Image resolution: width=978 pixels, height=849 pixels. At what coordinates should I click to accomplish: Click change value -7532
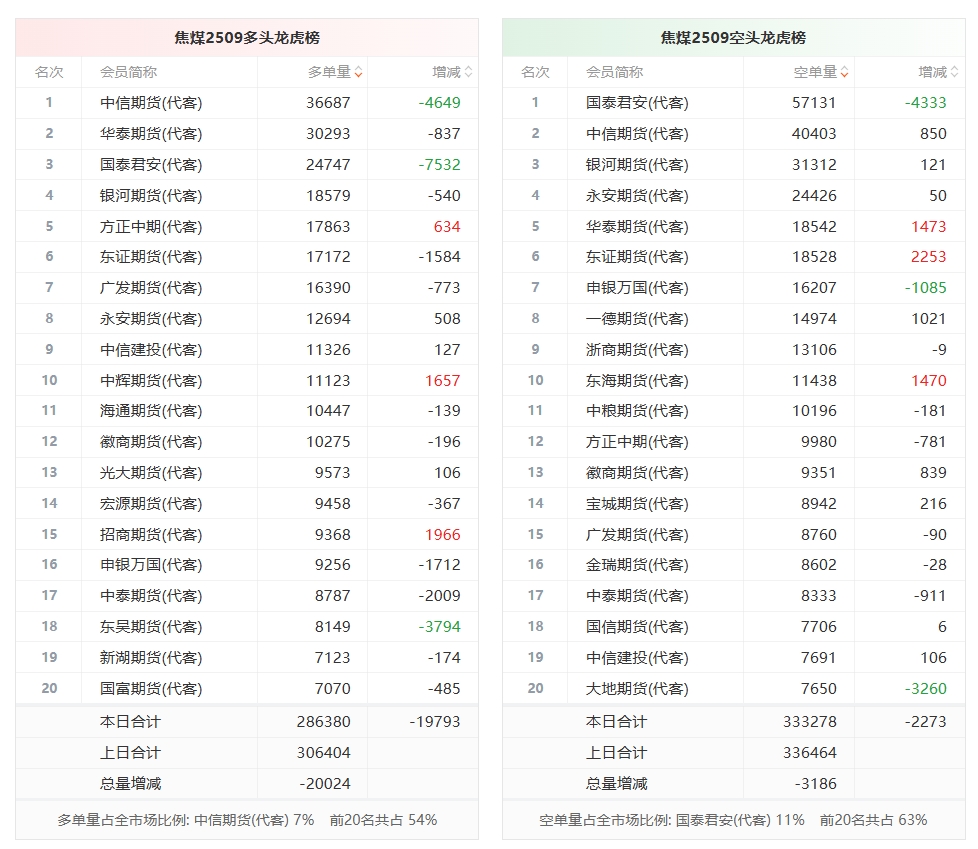click(x=440, y=165)
